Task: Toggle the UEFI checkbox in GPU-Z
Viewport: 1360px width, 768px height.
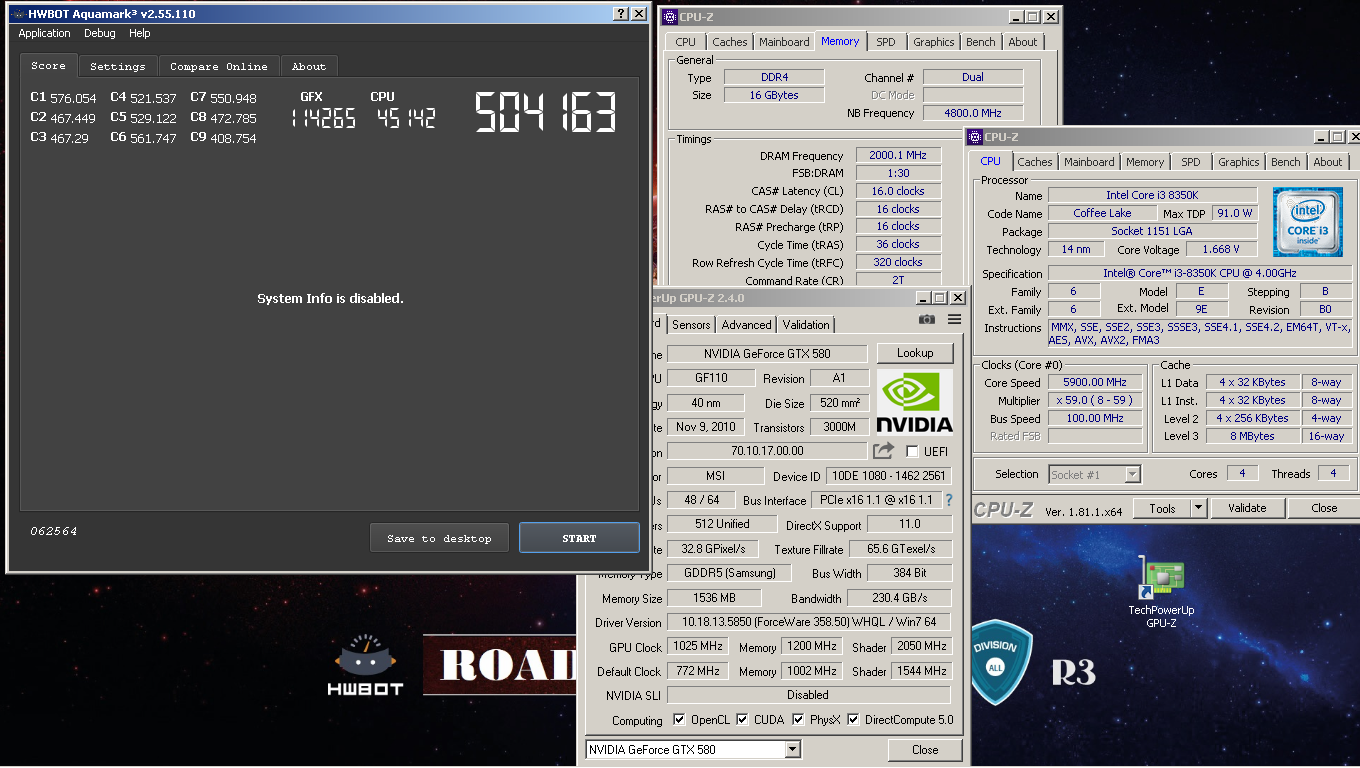Action: [911, 452]
